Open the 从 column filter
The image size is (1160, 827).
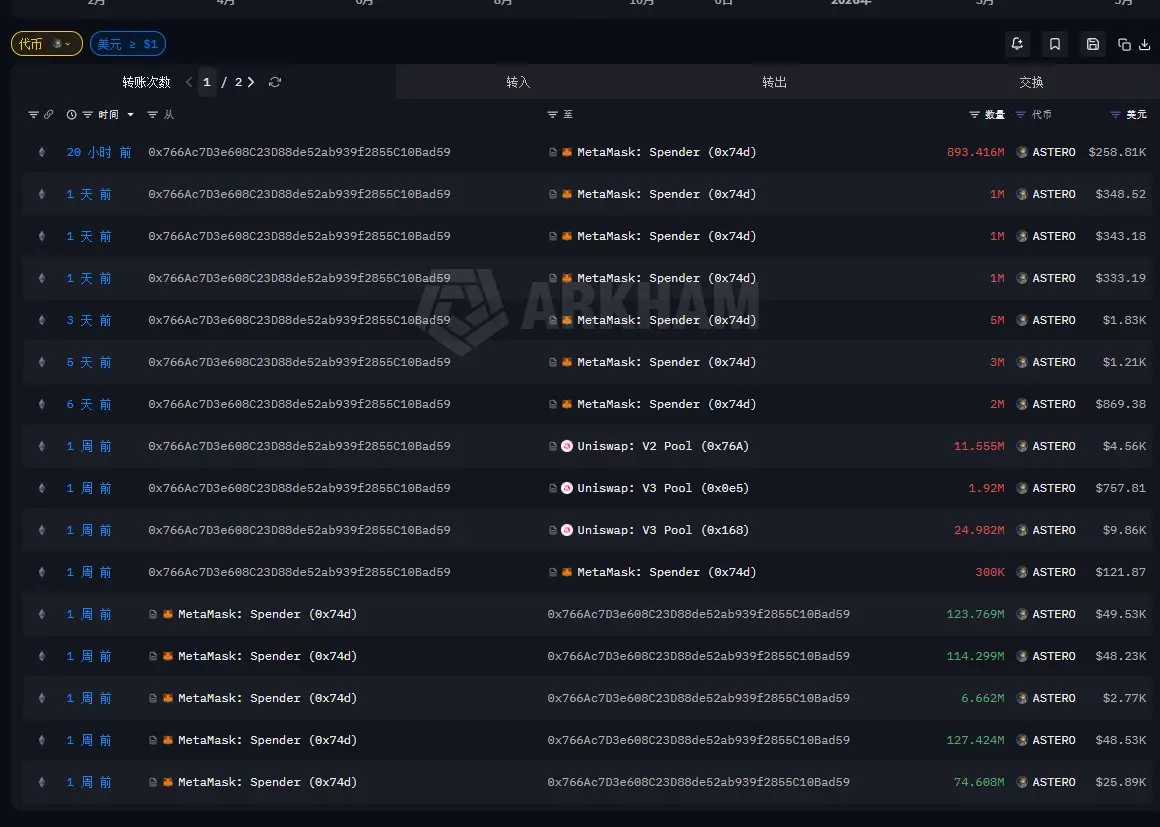click(152, 115)
